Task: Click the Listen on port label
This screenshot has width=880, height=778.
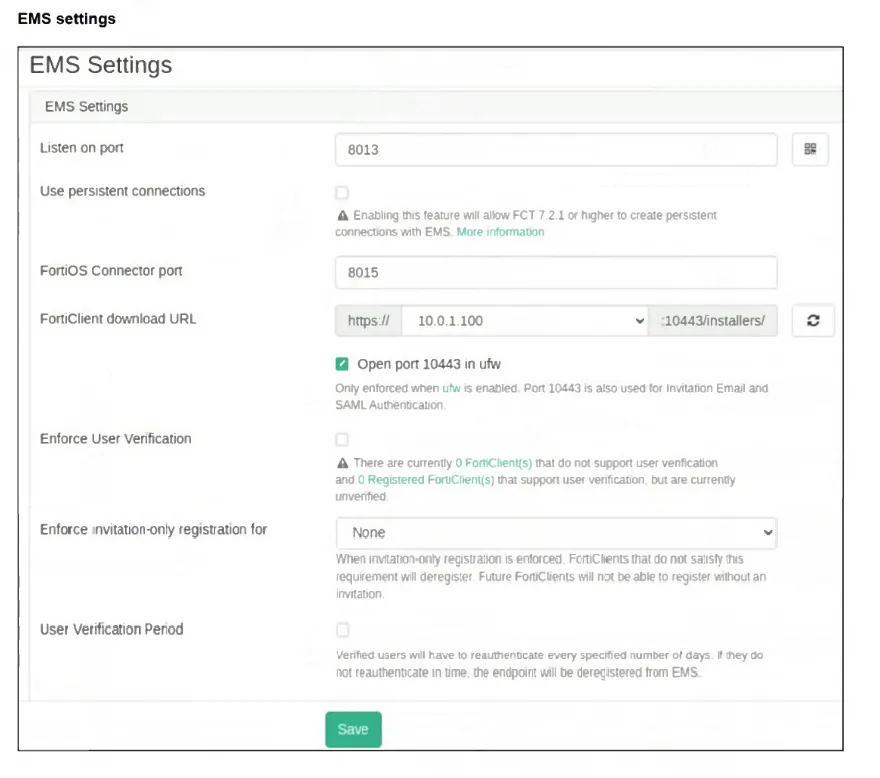Action: [x=81, y=148]
